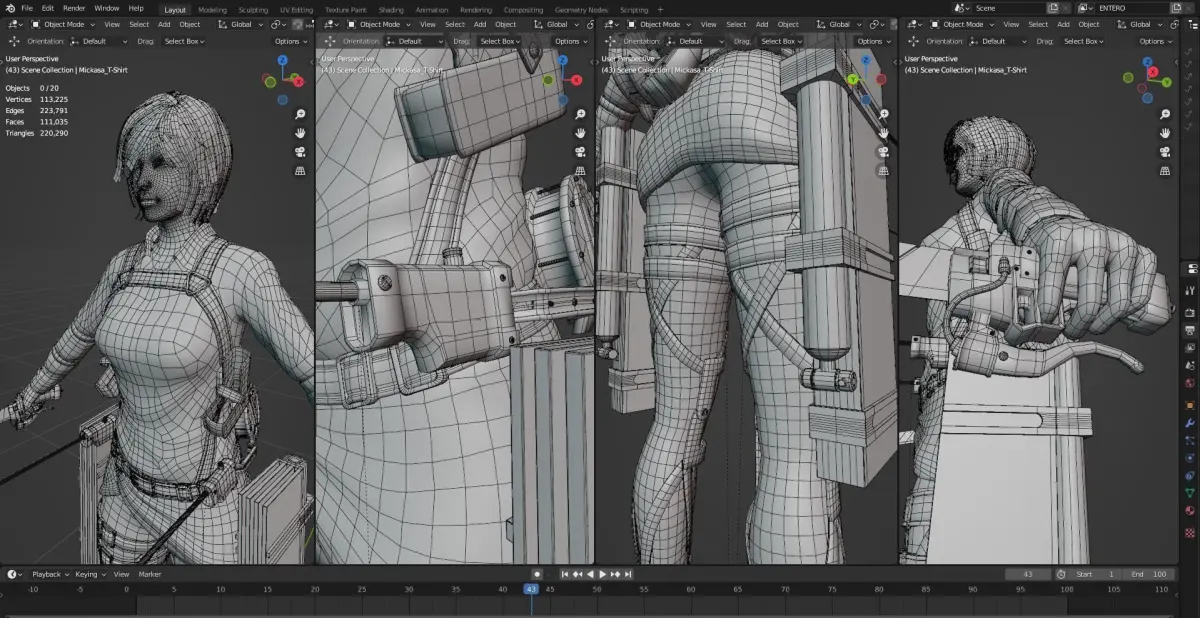Toggle the auto-keying record button in timeline

pos(537,574)
